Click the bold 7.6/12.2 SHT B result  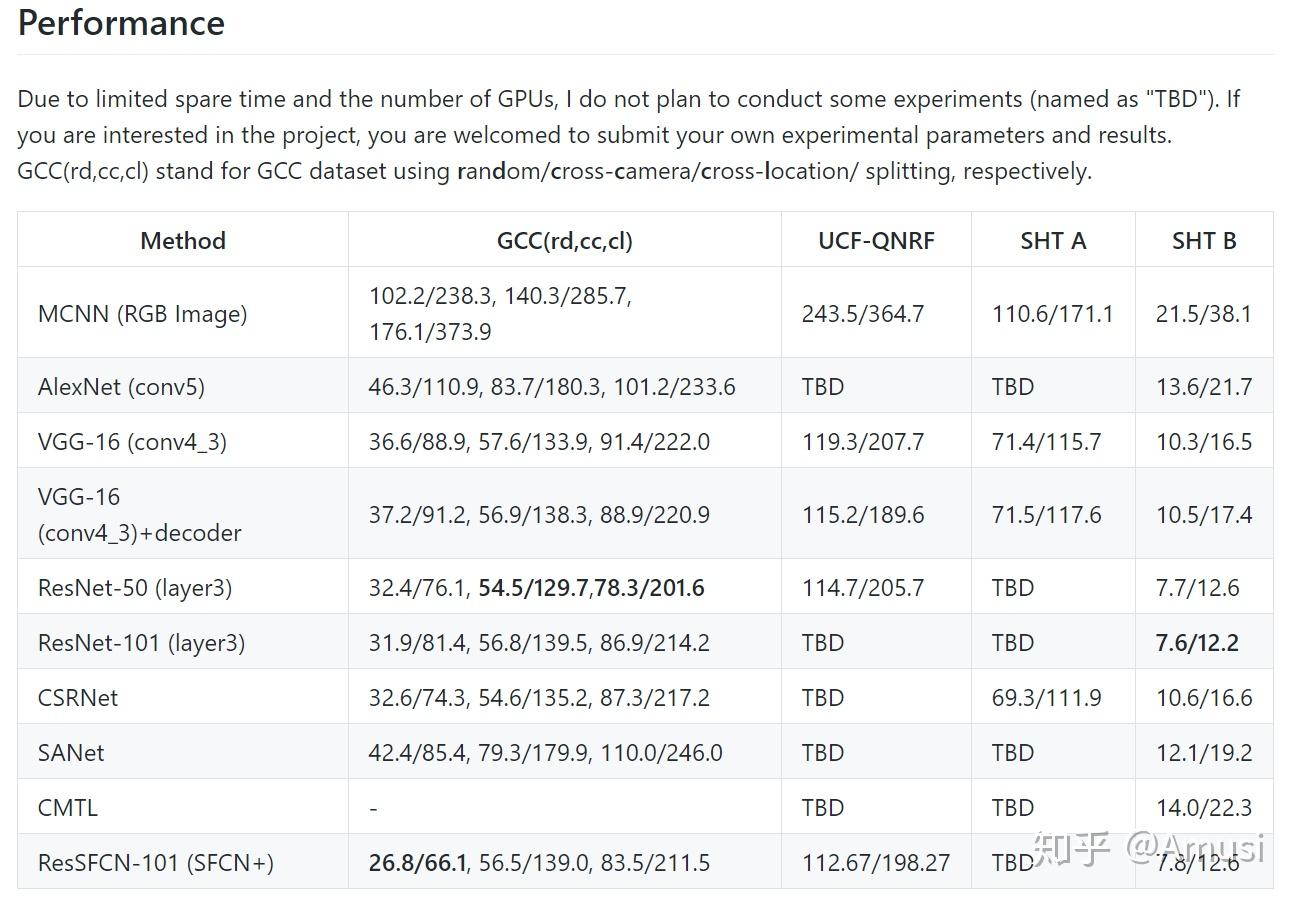(1197, 642)
